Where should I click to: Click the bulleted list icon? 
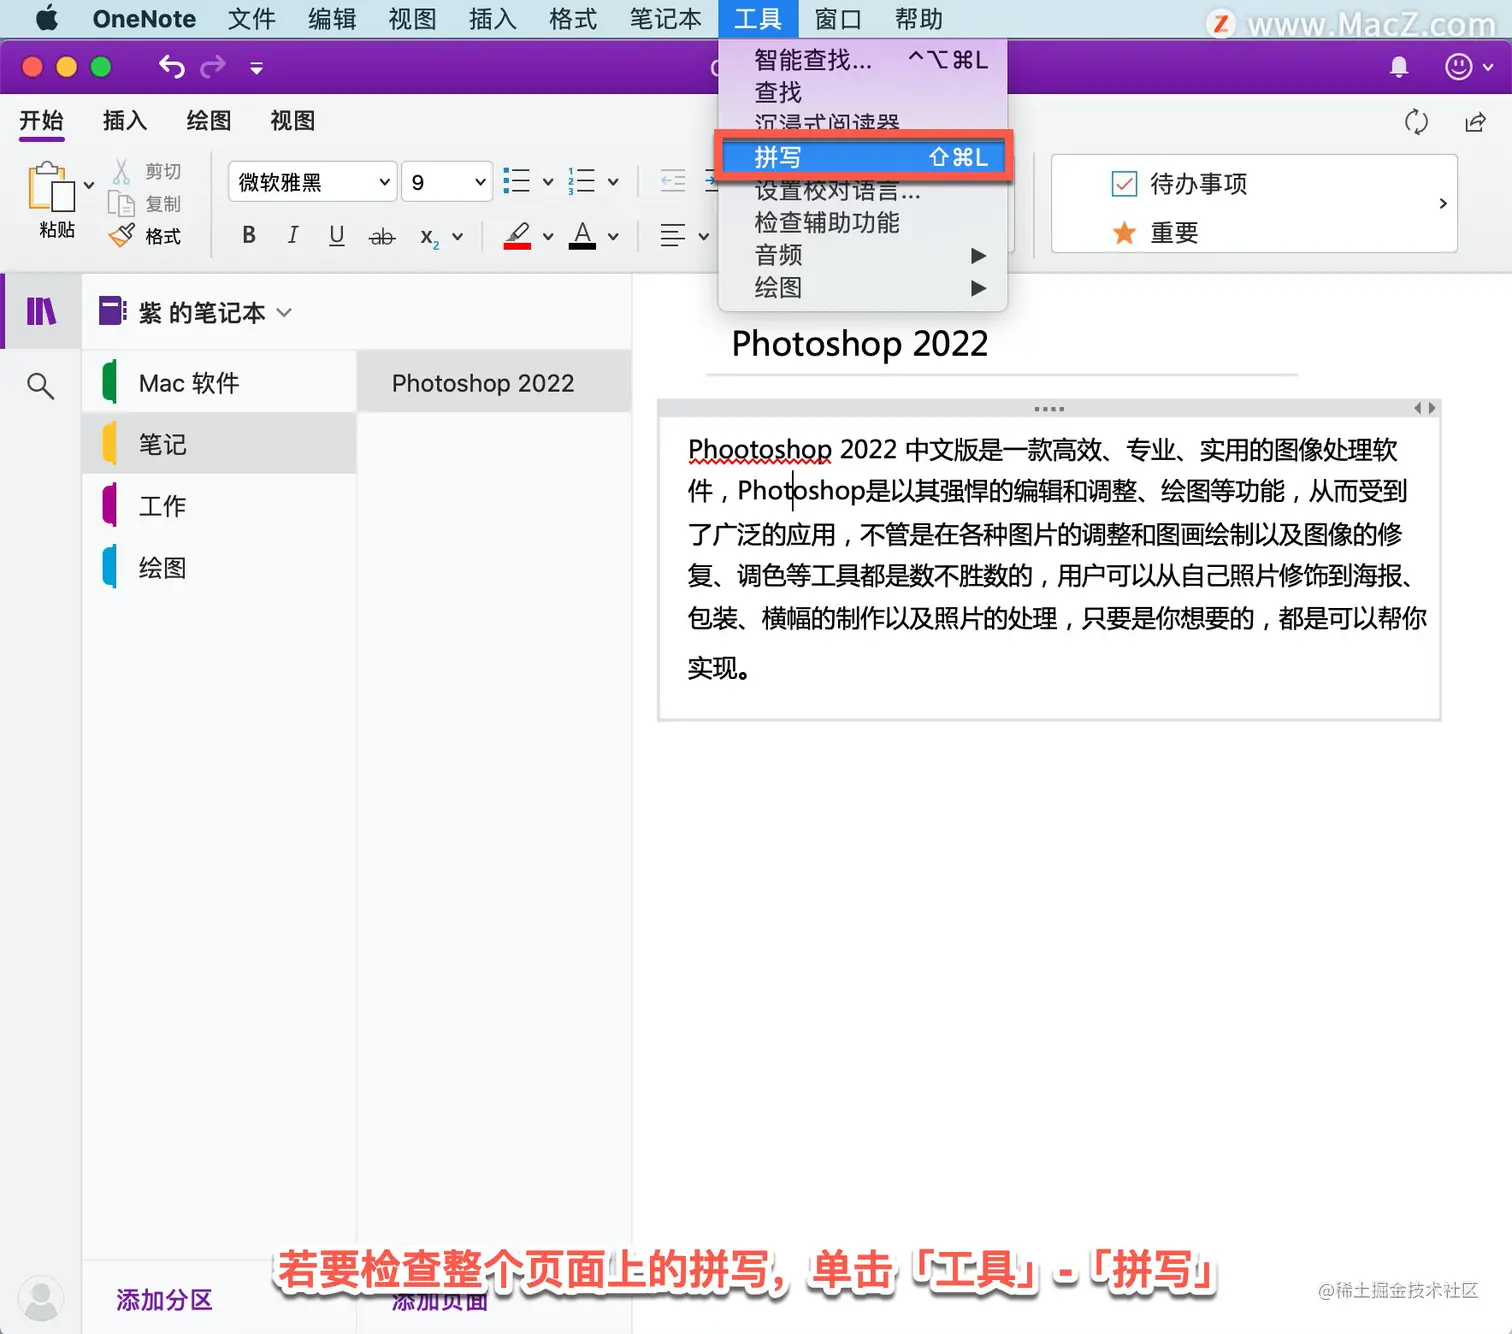(x=516, y=181)
